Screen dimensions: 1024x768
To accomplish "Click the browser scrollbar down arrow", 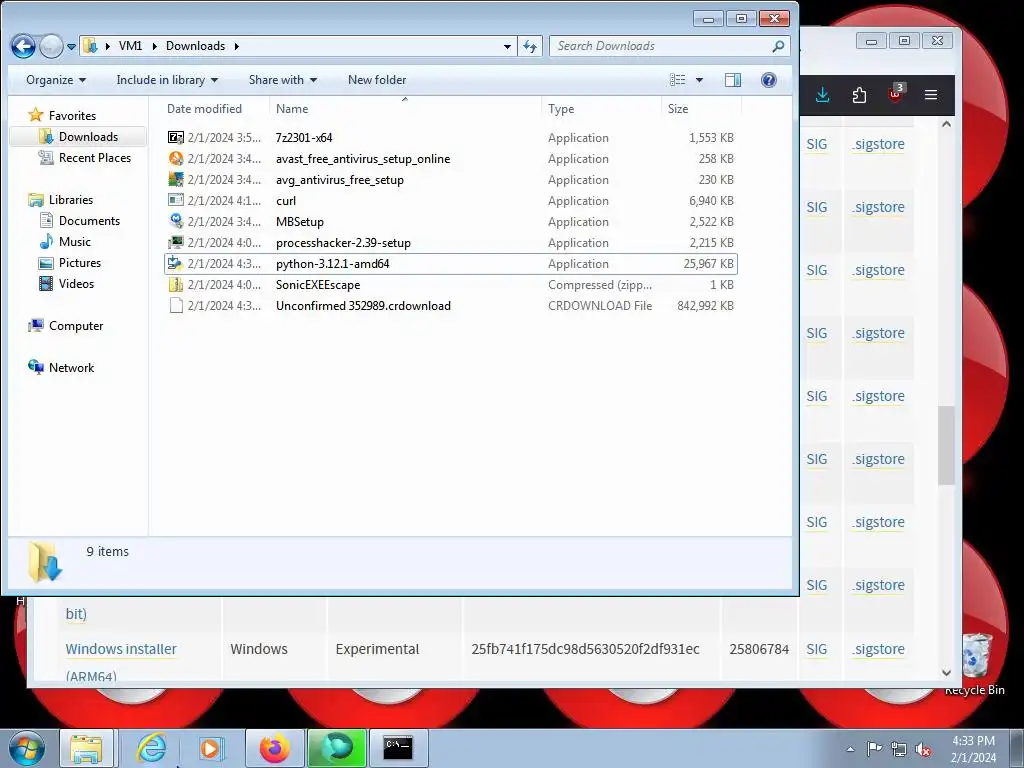I will point(946,673).
